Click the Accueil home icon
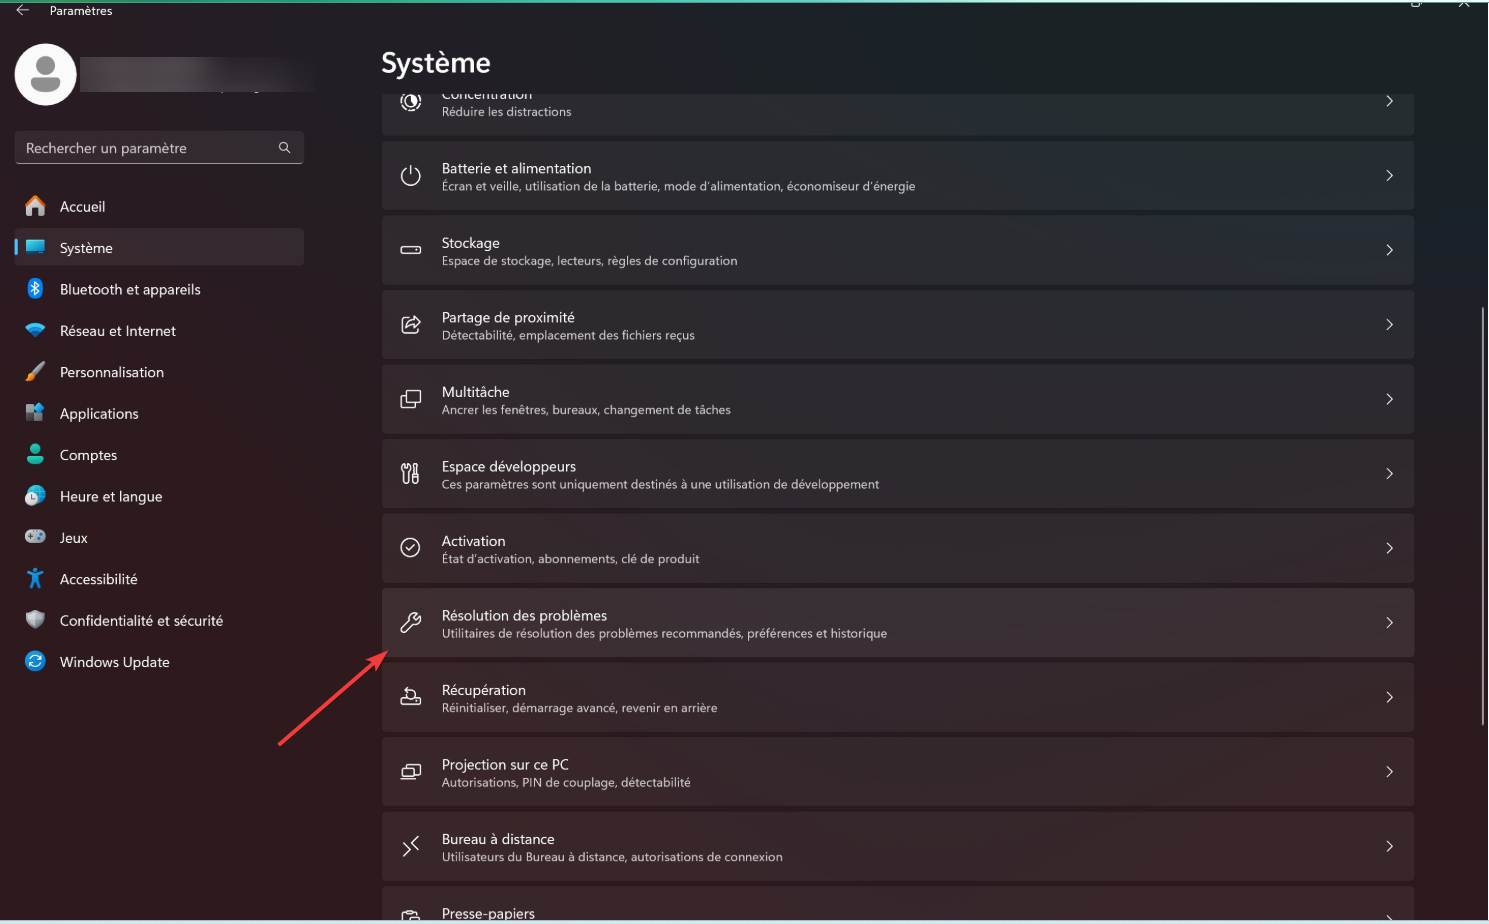 (35, 206)
